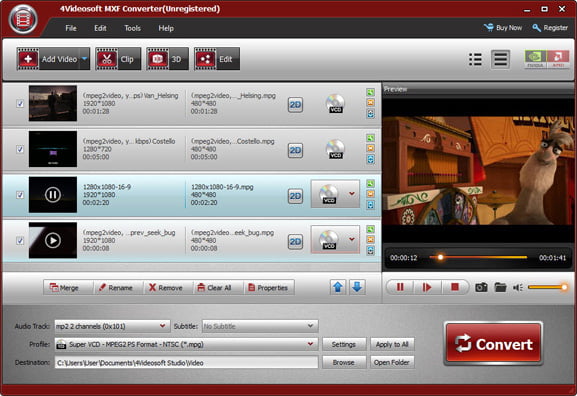Select the Van_Helsing video thumbnail

(53, 103)
